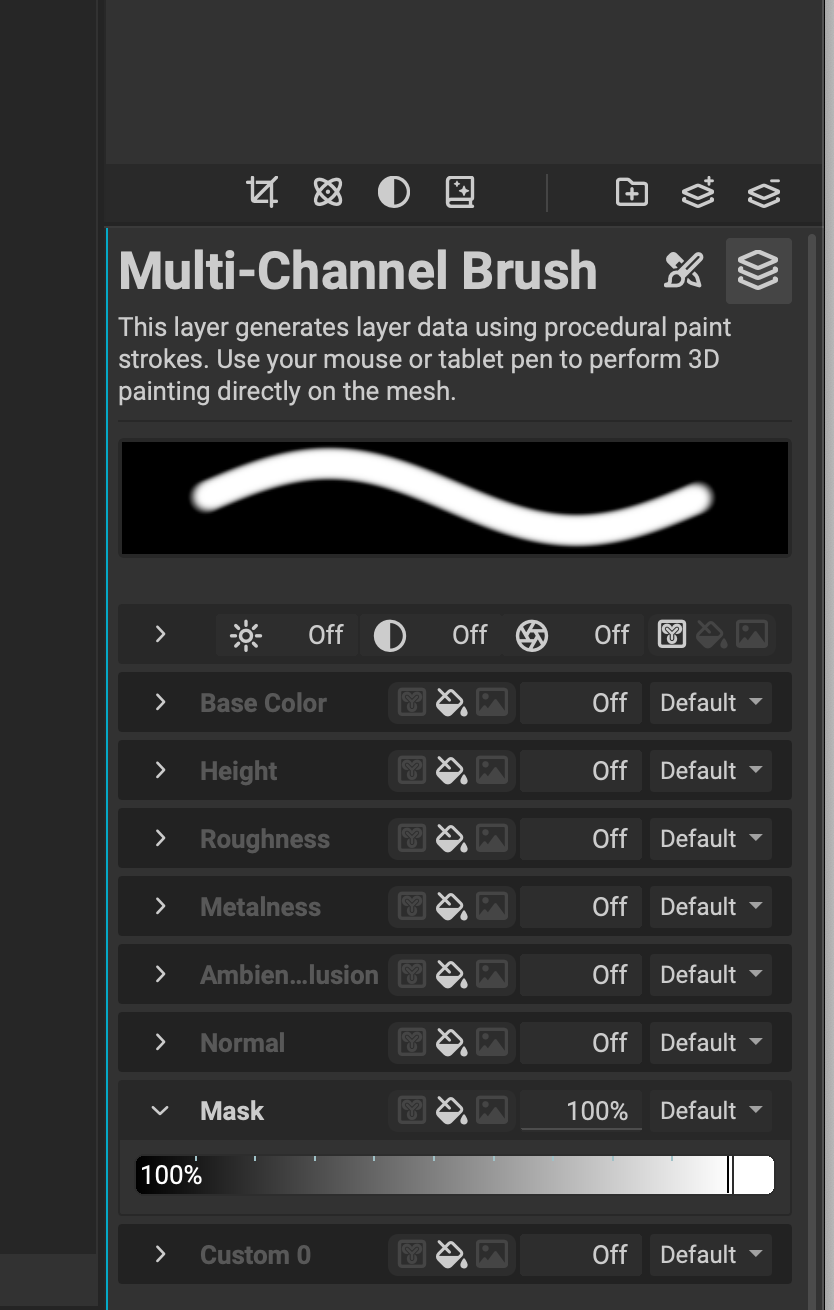Image resolution: width=834 pixels, height=1310 pixels.
Task: Click the add layer icon
Action: [698, 192]
